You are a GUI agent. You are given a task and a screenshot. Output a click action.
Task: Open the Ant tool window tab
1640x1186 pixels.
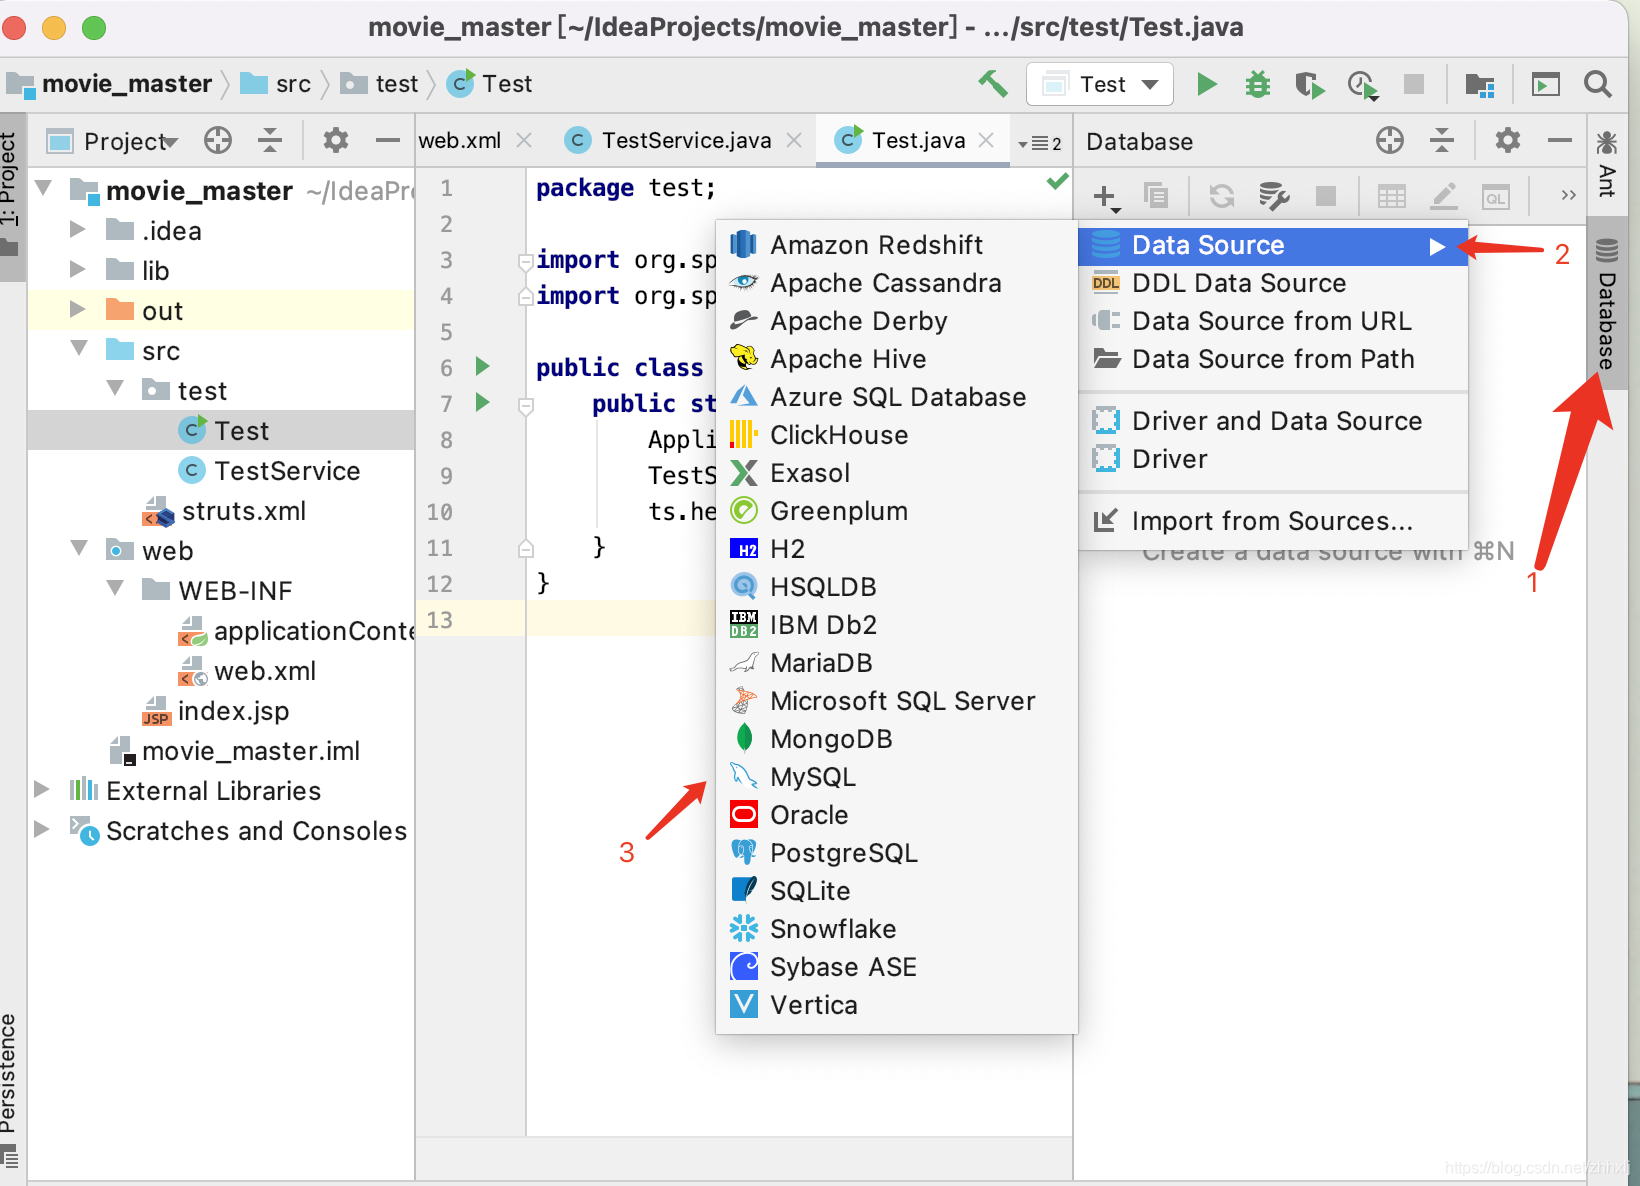1607,165
